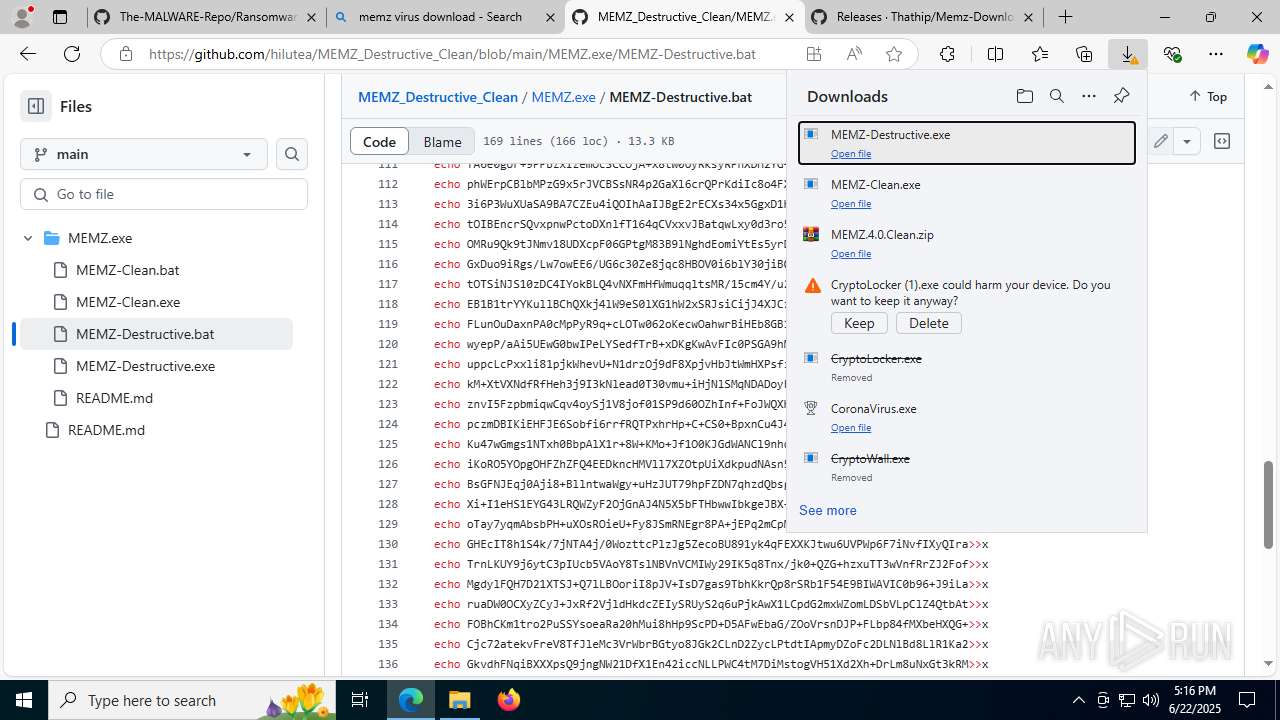Open file link under MEMZ-Destructive.exe
The height and width of the screenshot is (720, 1280).
coord(850,154)
